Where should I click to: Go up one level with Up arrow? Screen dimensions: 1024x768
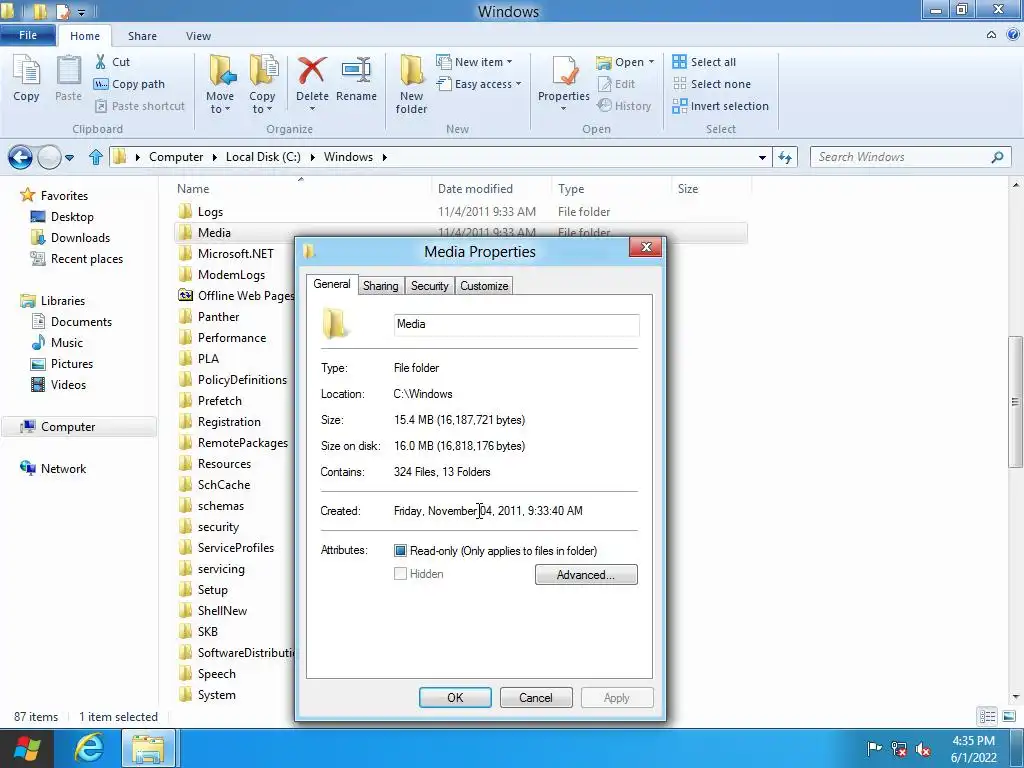click(x=95, y=157)
